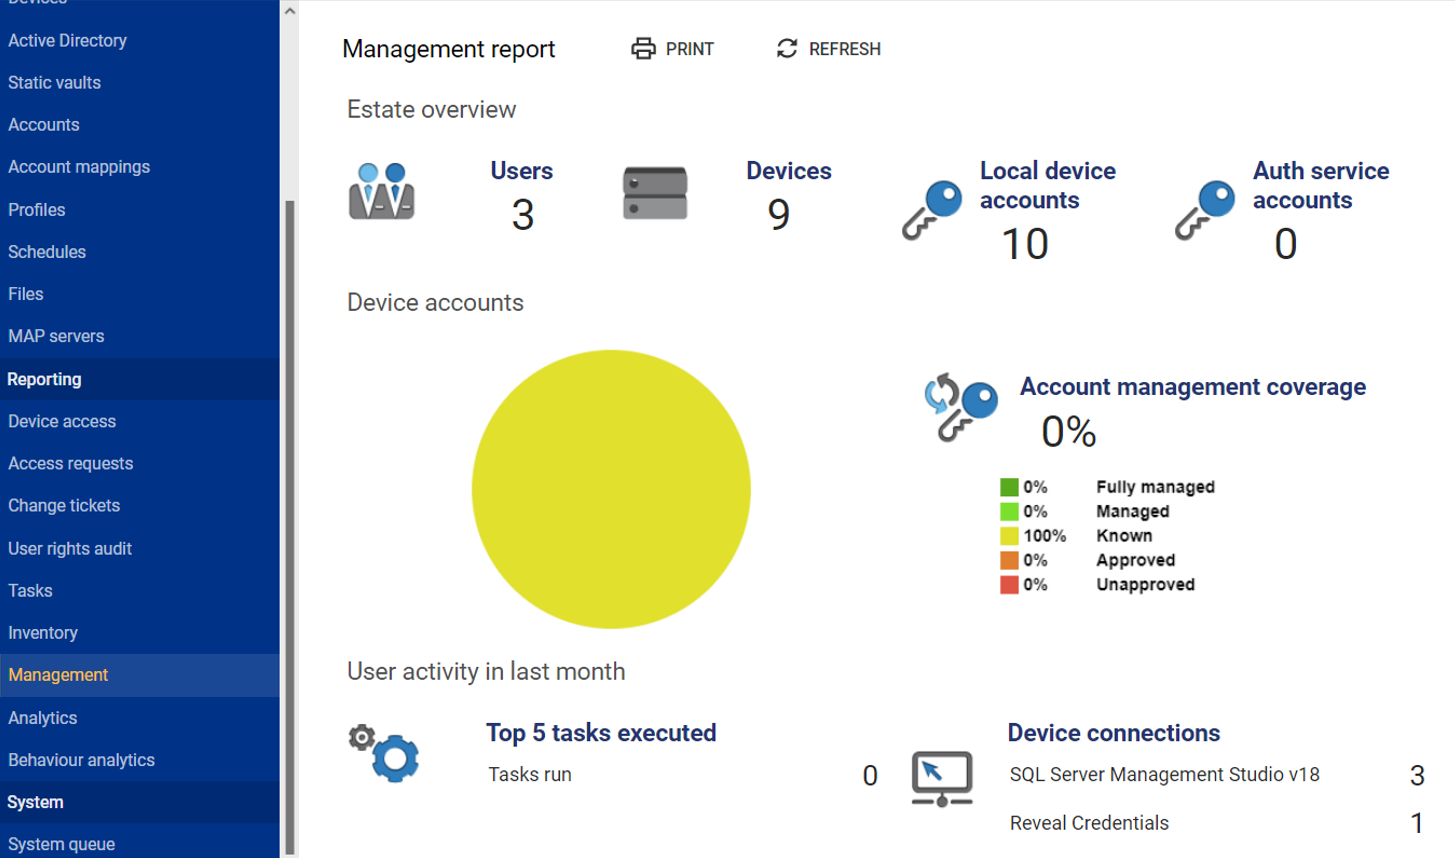Viewport: 1455px width, 858px height.
Task: Click the gears icon beside Top 5 tasks
Action: pos(385,753)
